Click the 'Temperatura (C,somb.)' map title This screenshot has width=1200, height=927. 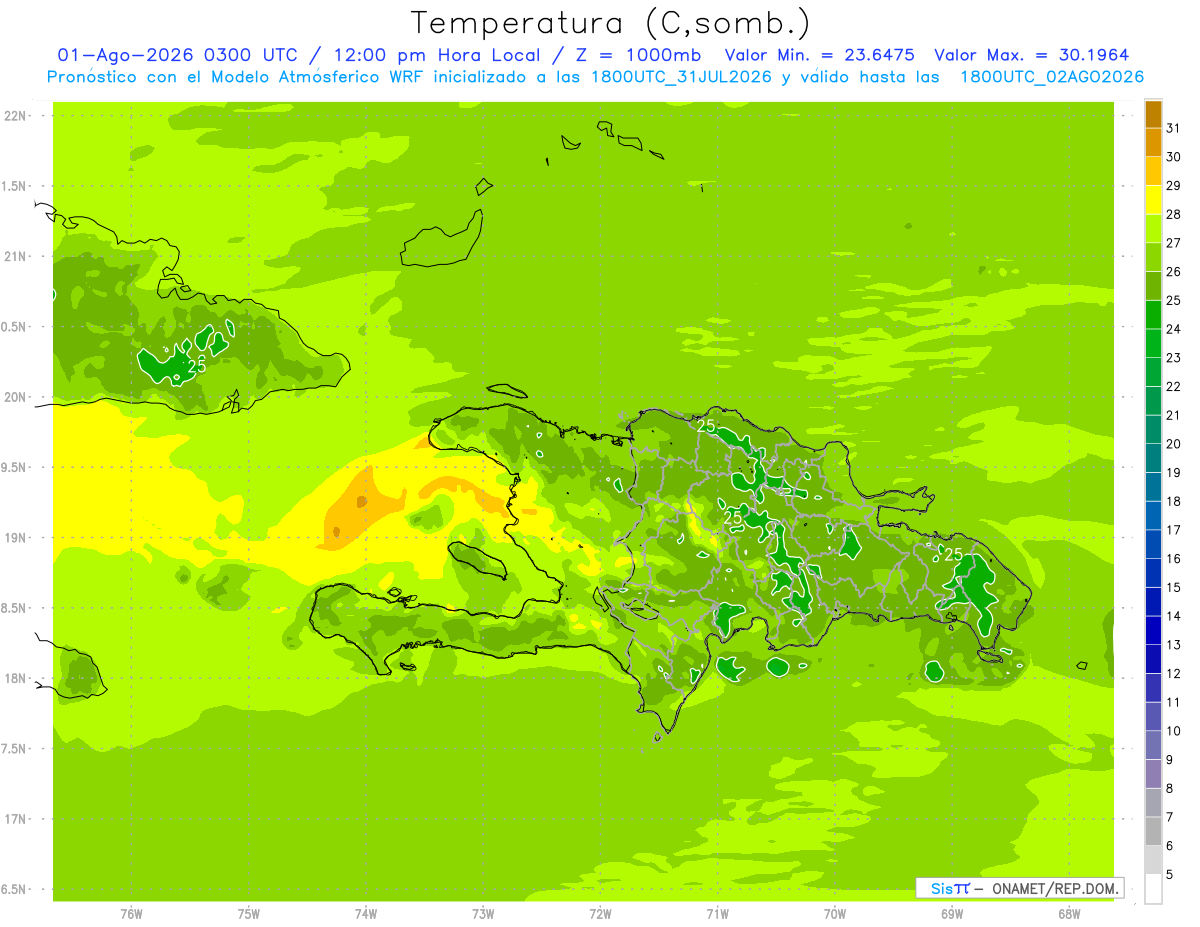pyautogui.click(x=610, y=22)
